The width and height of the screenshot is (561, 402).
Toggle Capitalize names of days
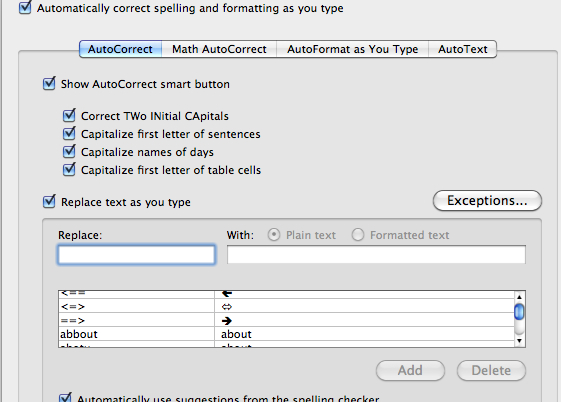coord(69,151)
